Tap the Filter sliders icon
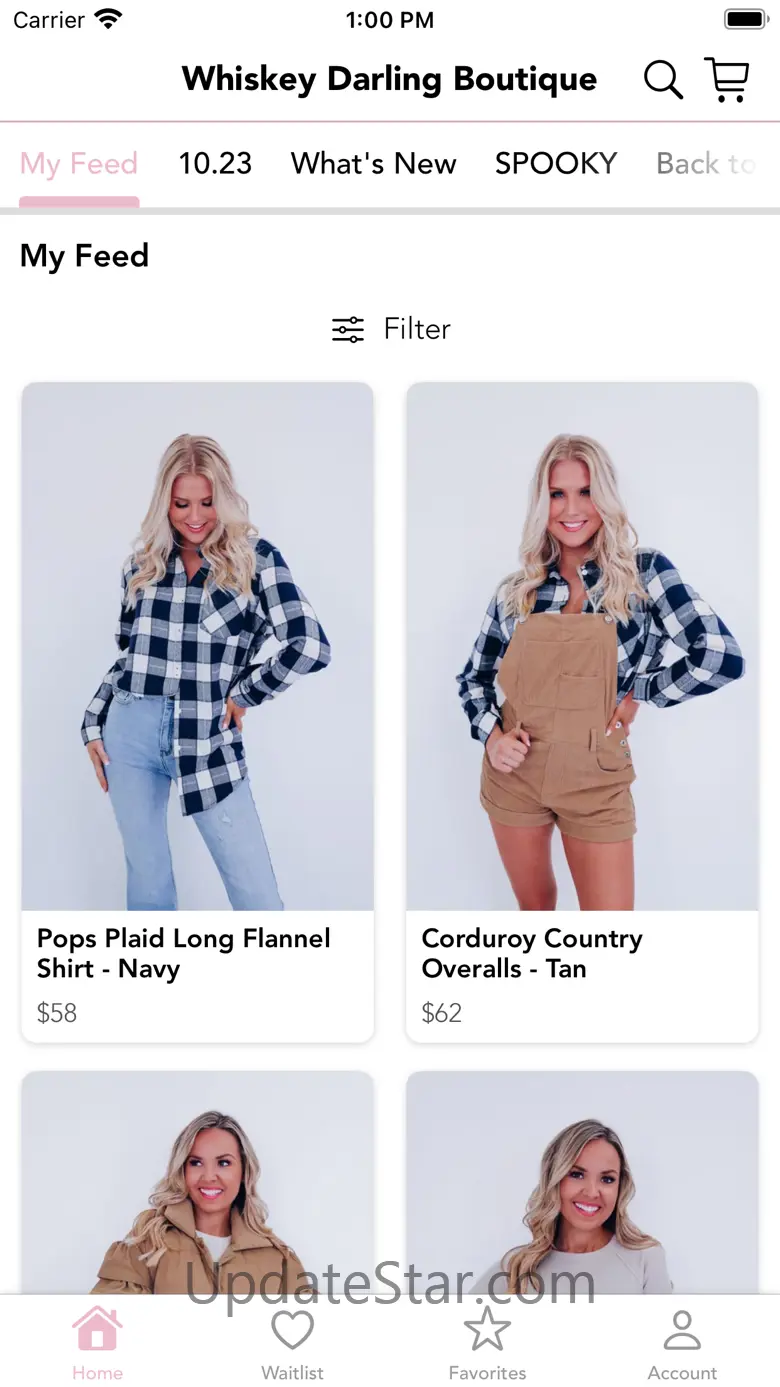Image resolution: width=780 pixels, height=1387 pixels. tap(348, 329)
